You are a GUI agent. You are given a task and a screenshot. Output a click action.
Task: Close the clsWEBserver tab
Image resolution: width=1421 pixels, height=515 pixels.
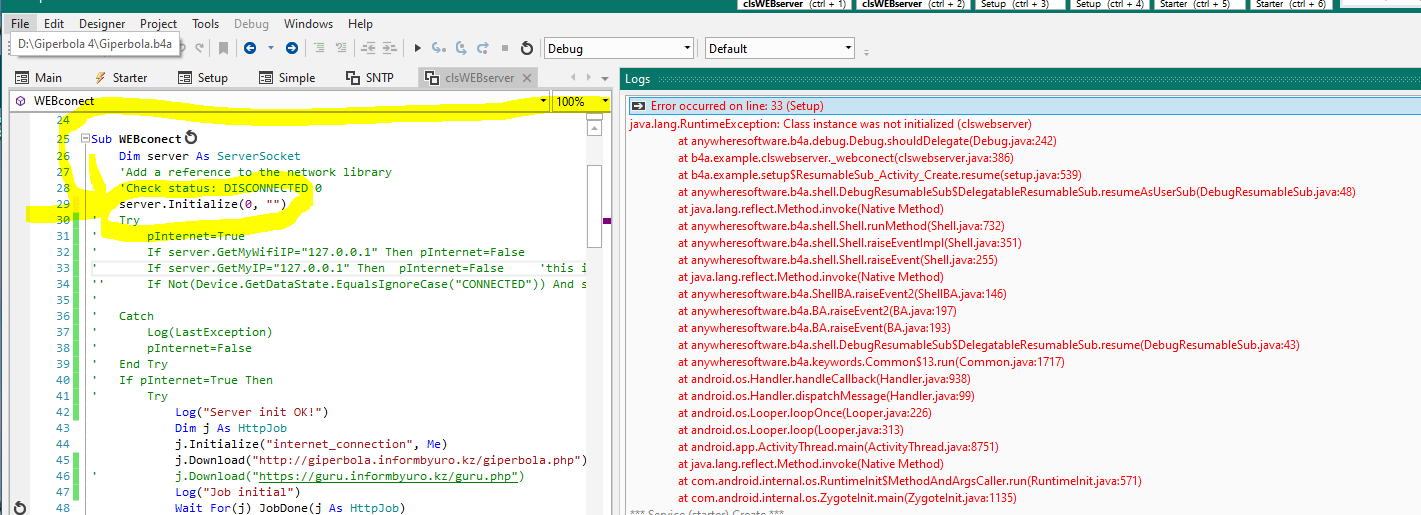[527, 78]
